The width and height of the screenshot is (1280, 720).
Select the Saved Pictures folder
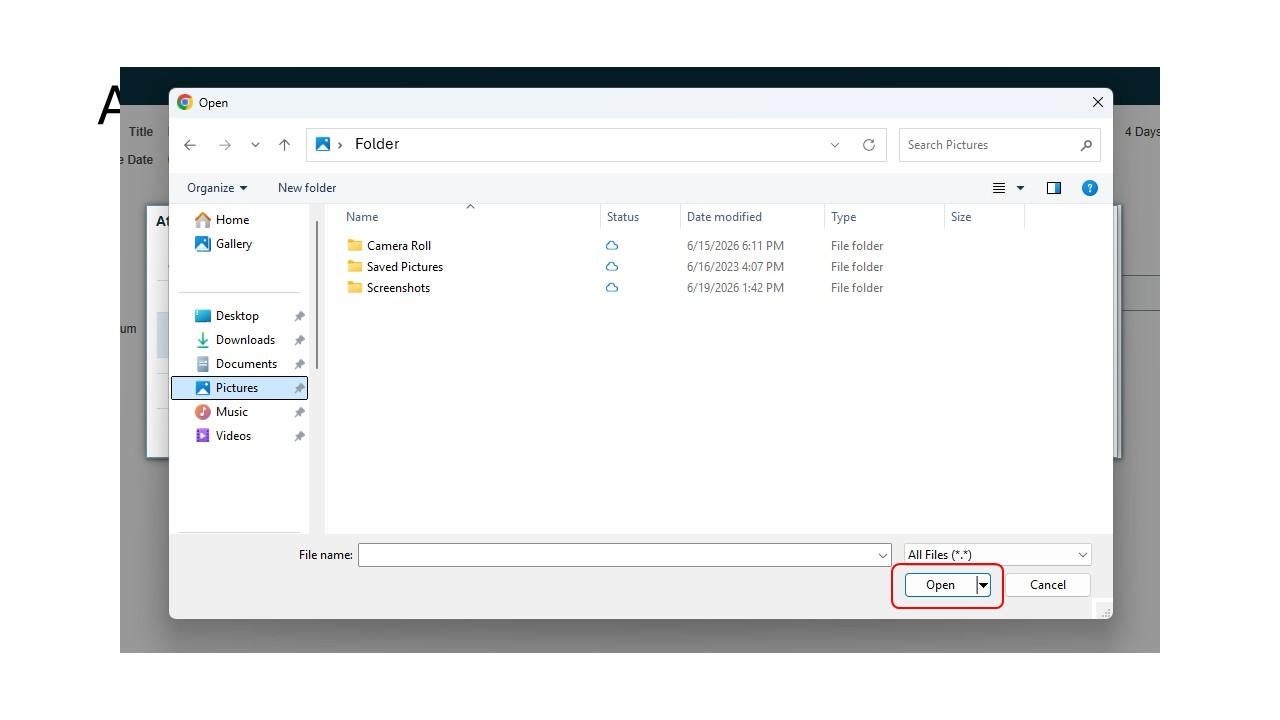coord(405,267)
